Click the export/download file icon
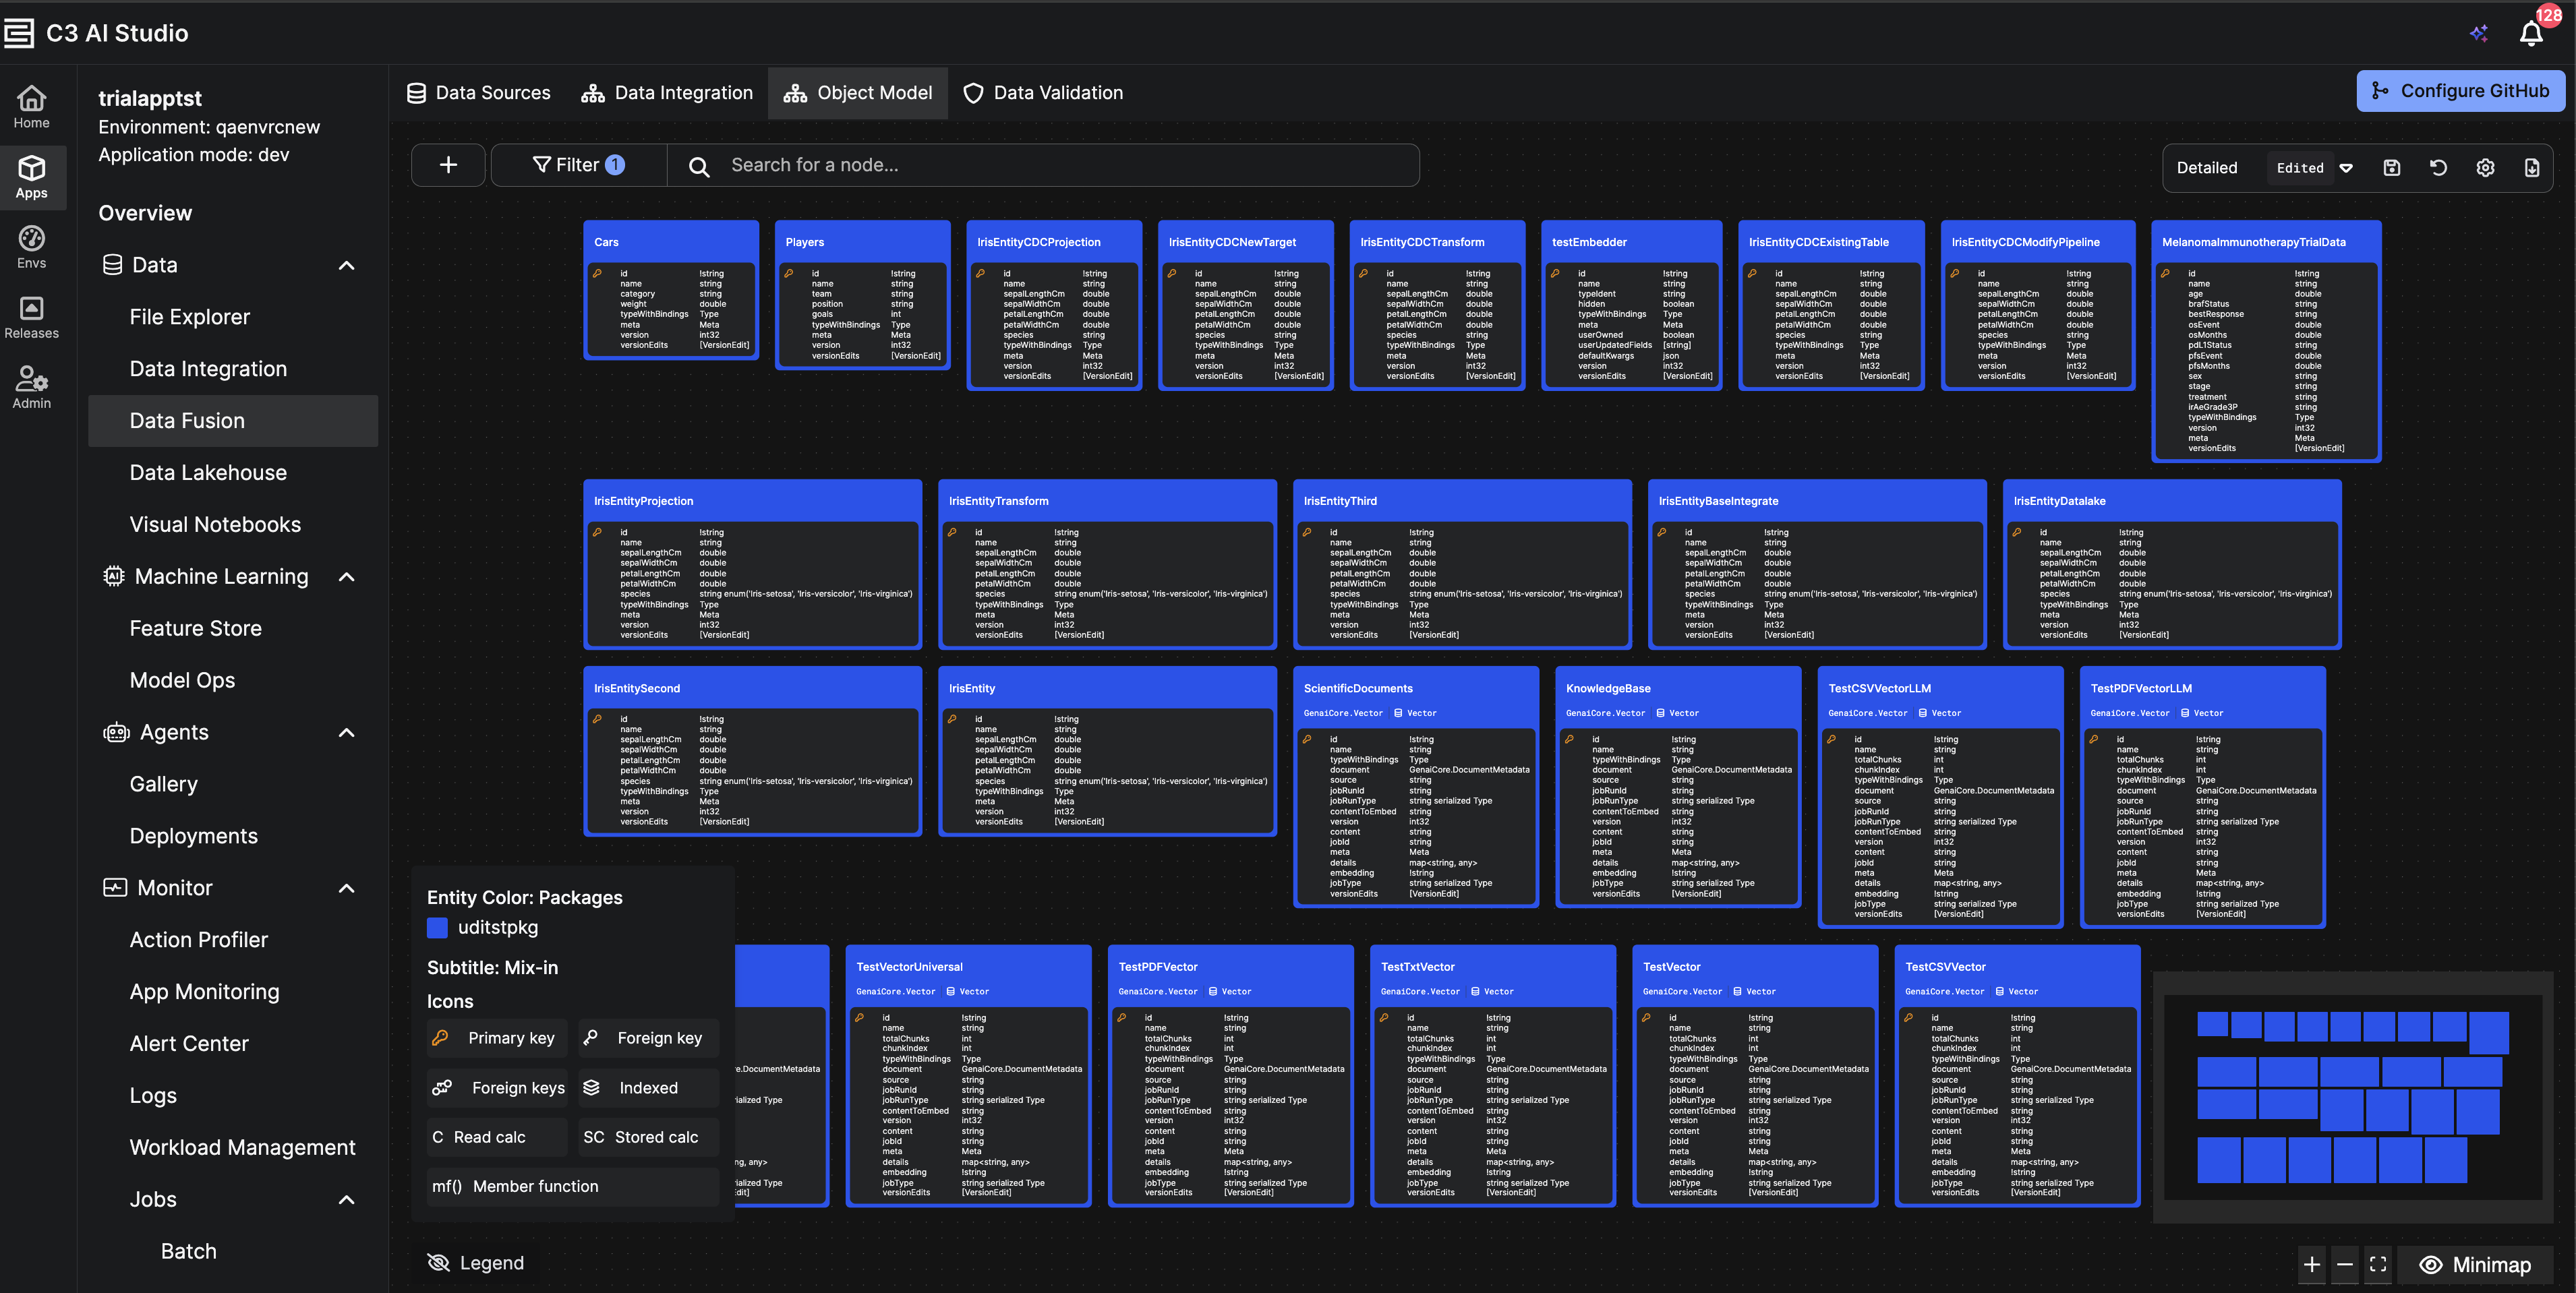This screenshot has width=2576, height=1293. [2531, 168]
